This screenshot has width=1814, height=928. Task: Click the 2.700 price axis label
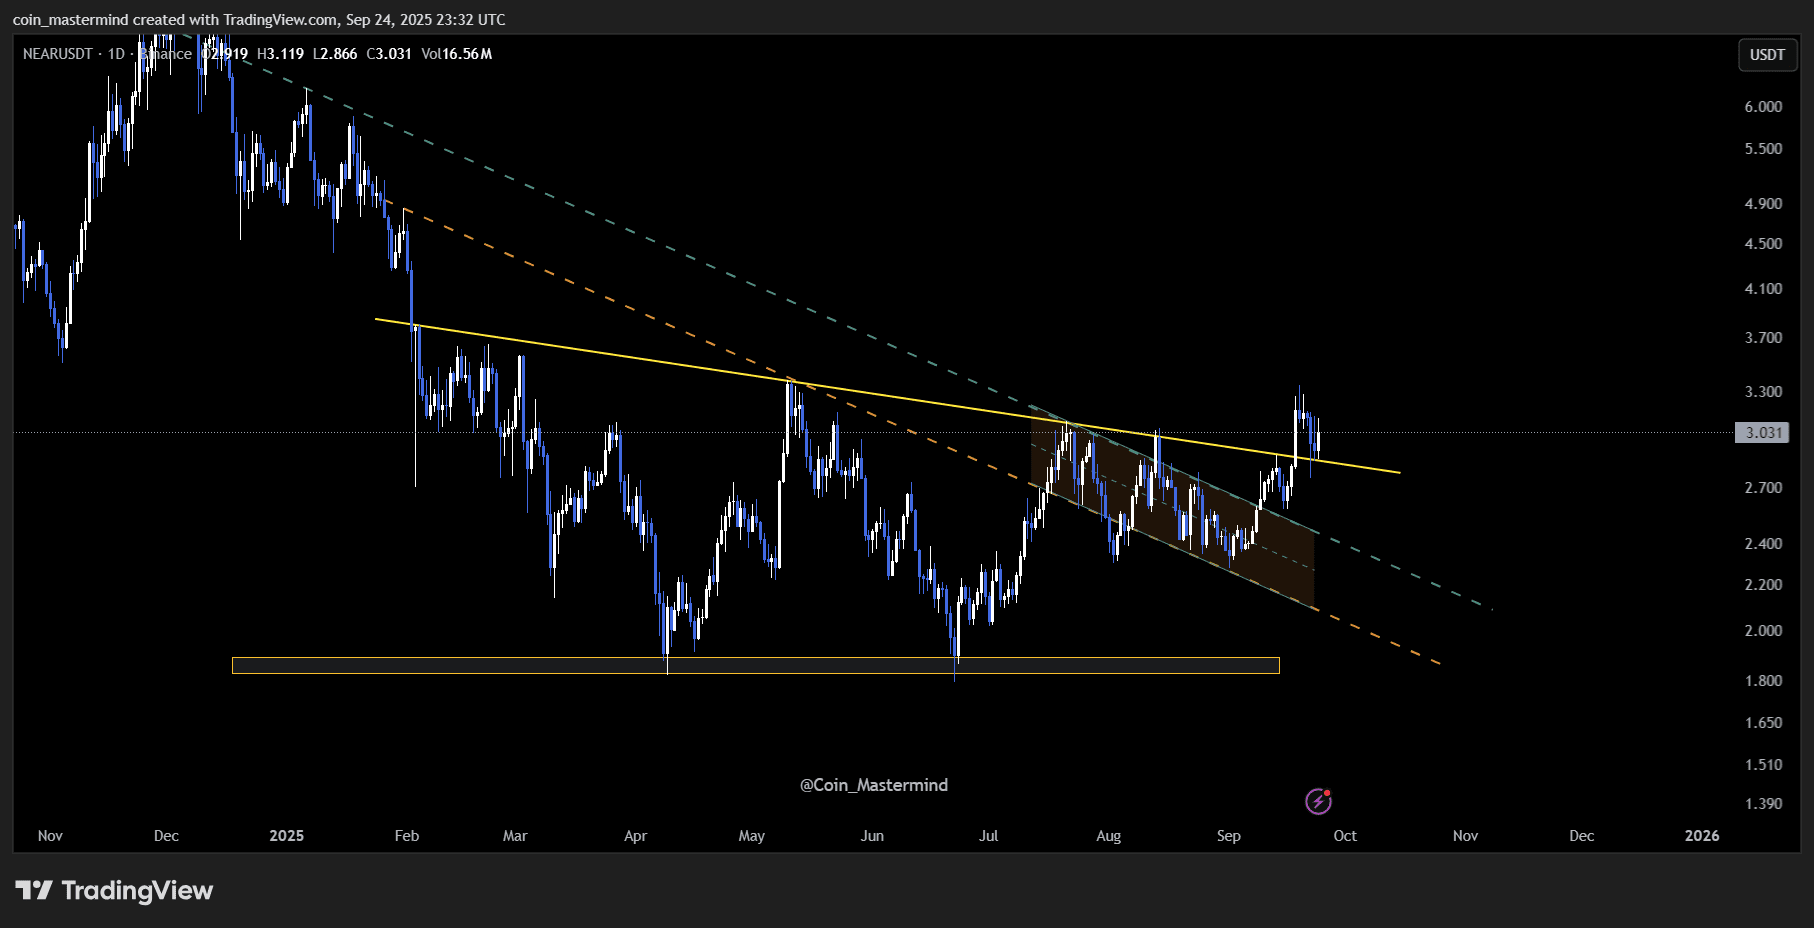[1763, 488]
